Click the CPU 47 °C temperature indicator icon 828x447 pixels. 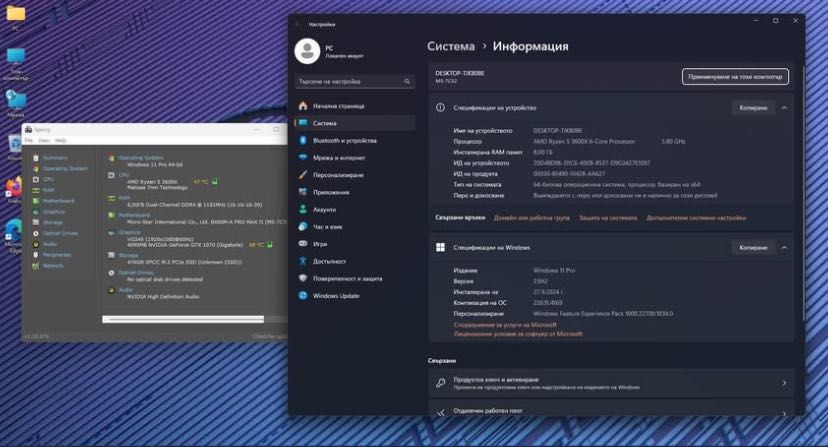(215, 182)
